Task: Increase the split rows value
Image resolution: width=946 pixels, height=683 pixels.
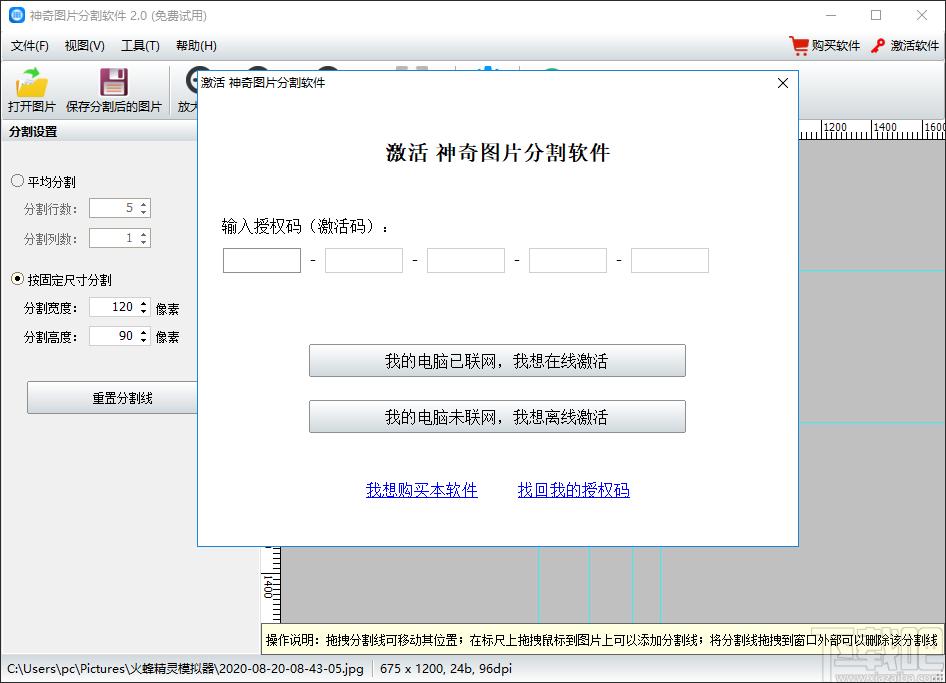Action: [x=144, y=204]
